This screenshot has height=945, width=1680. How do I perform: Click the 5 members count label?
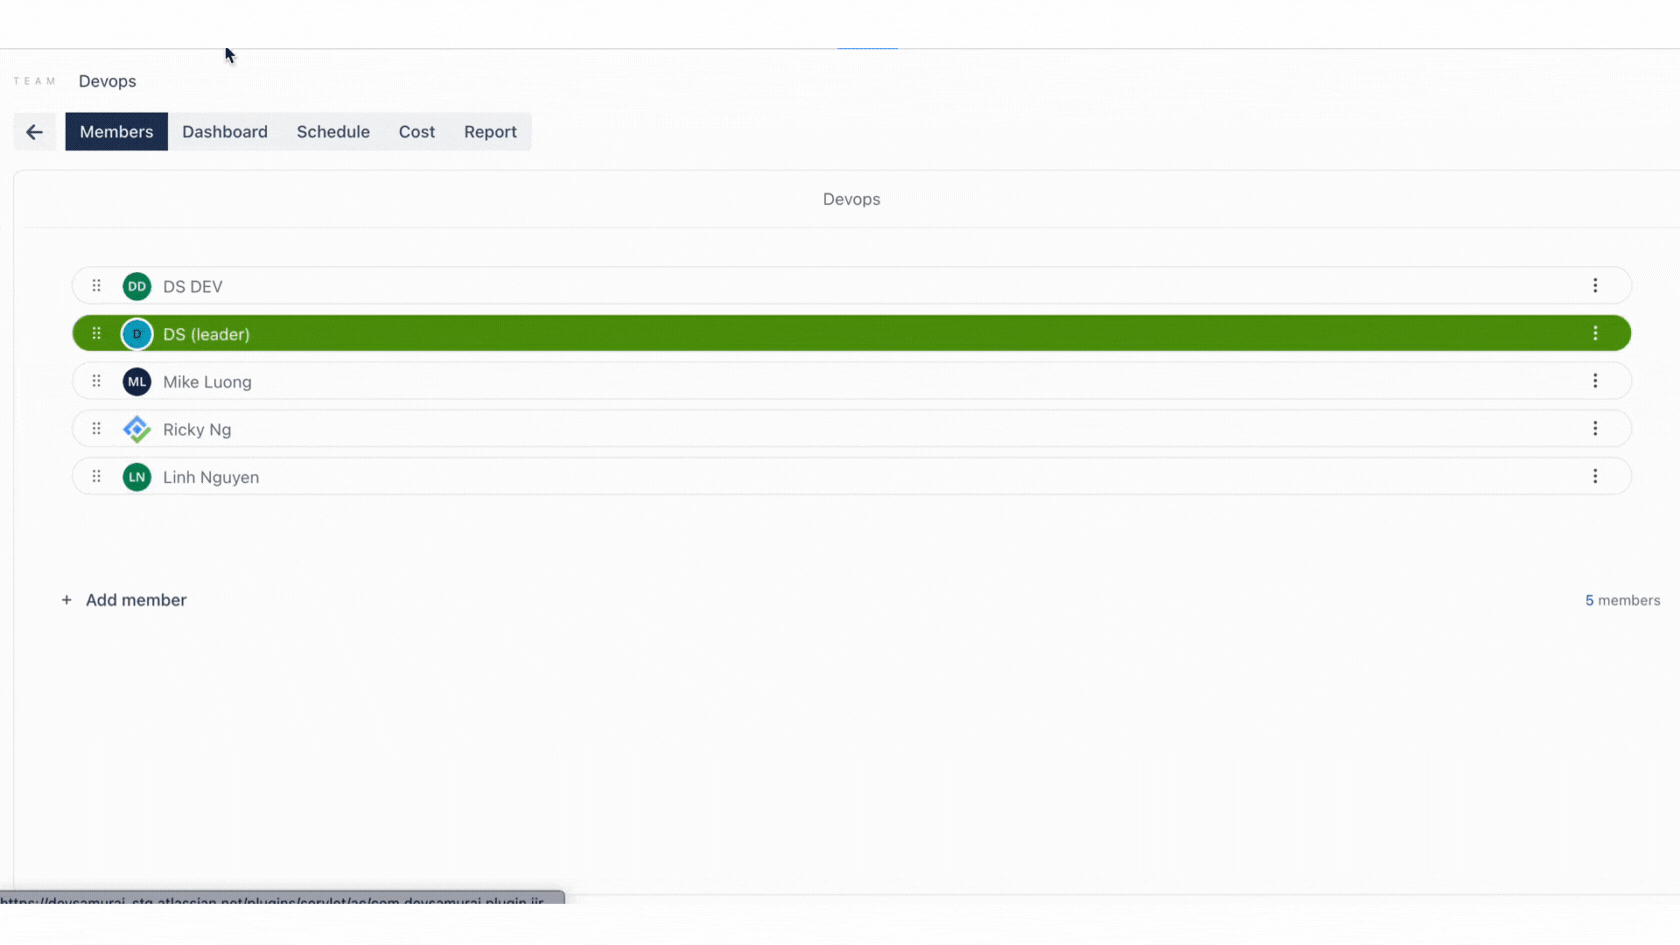(x=1622, y=600)
